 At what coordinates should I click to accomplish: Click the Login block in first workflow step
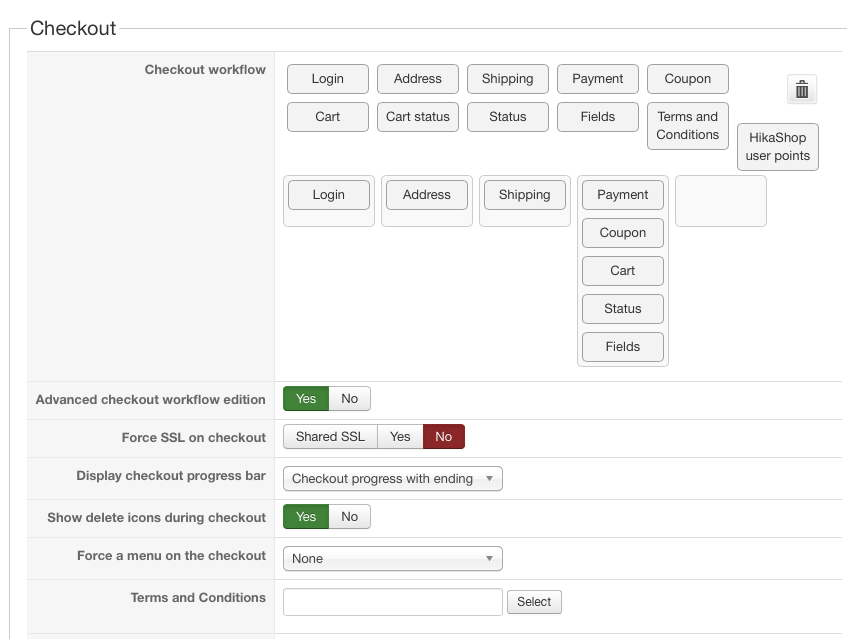point(328,195)
